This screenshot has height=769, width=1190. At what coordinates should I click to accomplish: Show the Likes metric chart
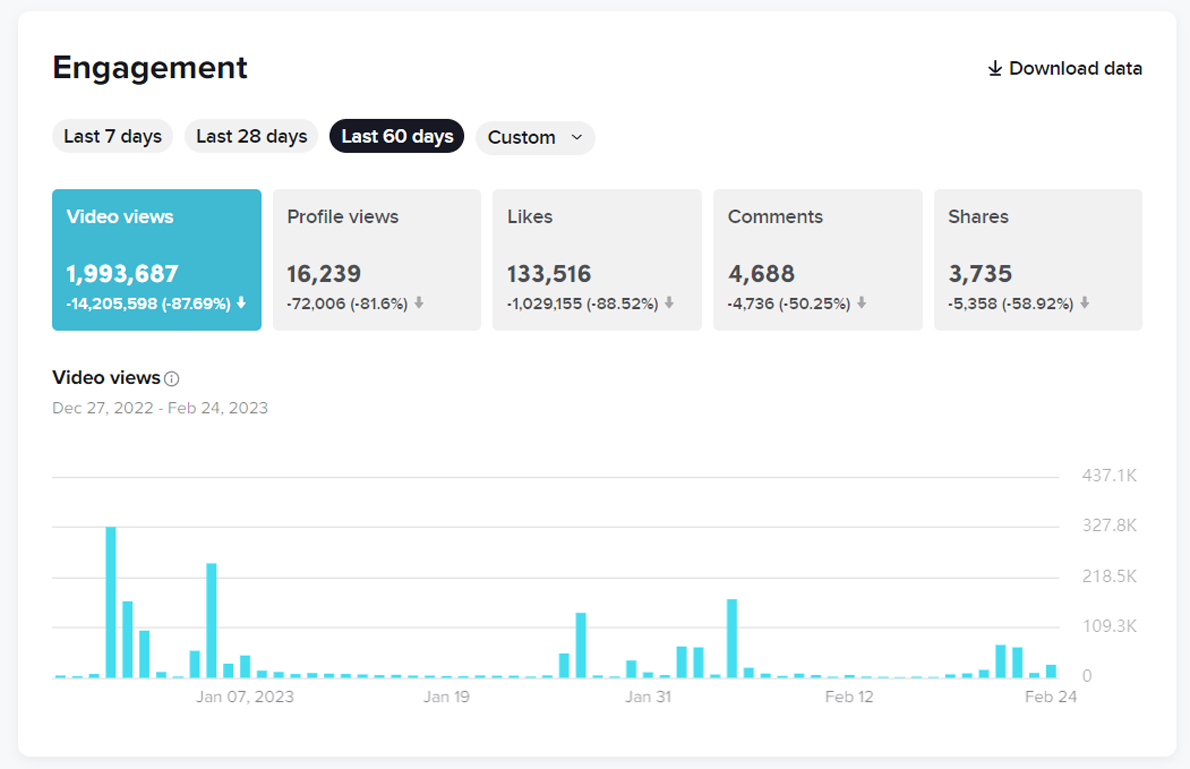[x=597, y=260]
